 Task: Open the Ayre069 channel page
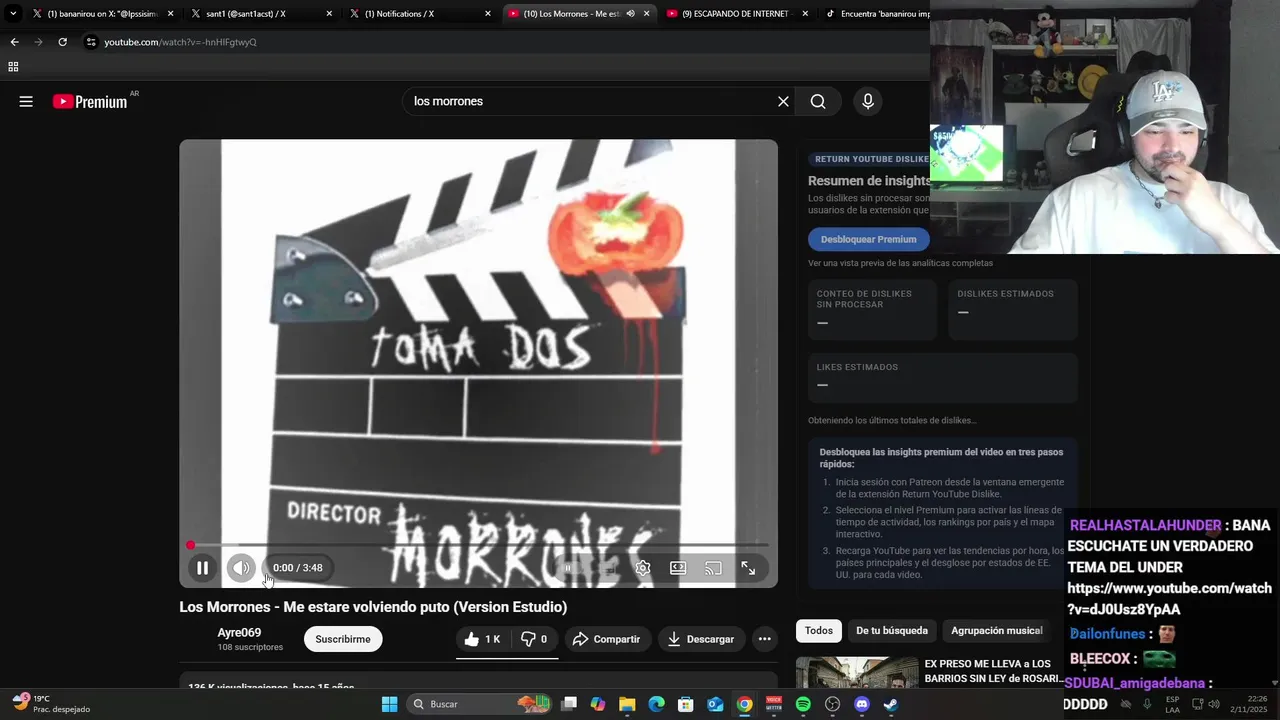[239, 632]
